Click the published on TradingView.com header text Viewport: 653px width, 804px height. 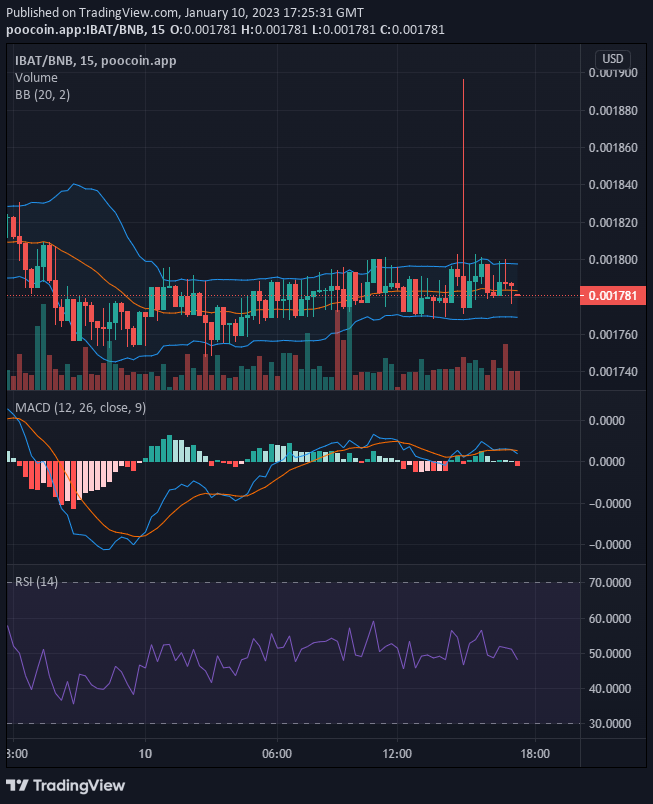pos(185,12)
